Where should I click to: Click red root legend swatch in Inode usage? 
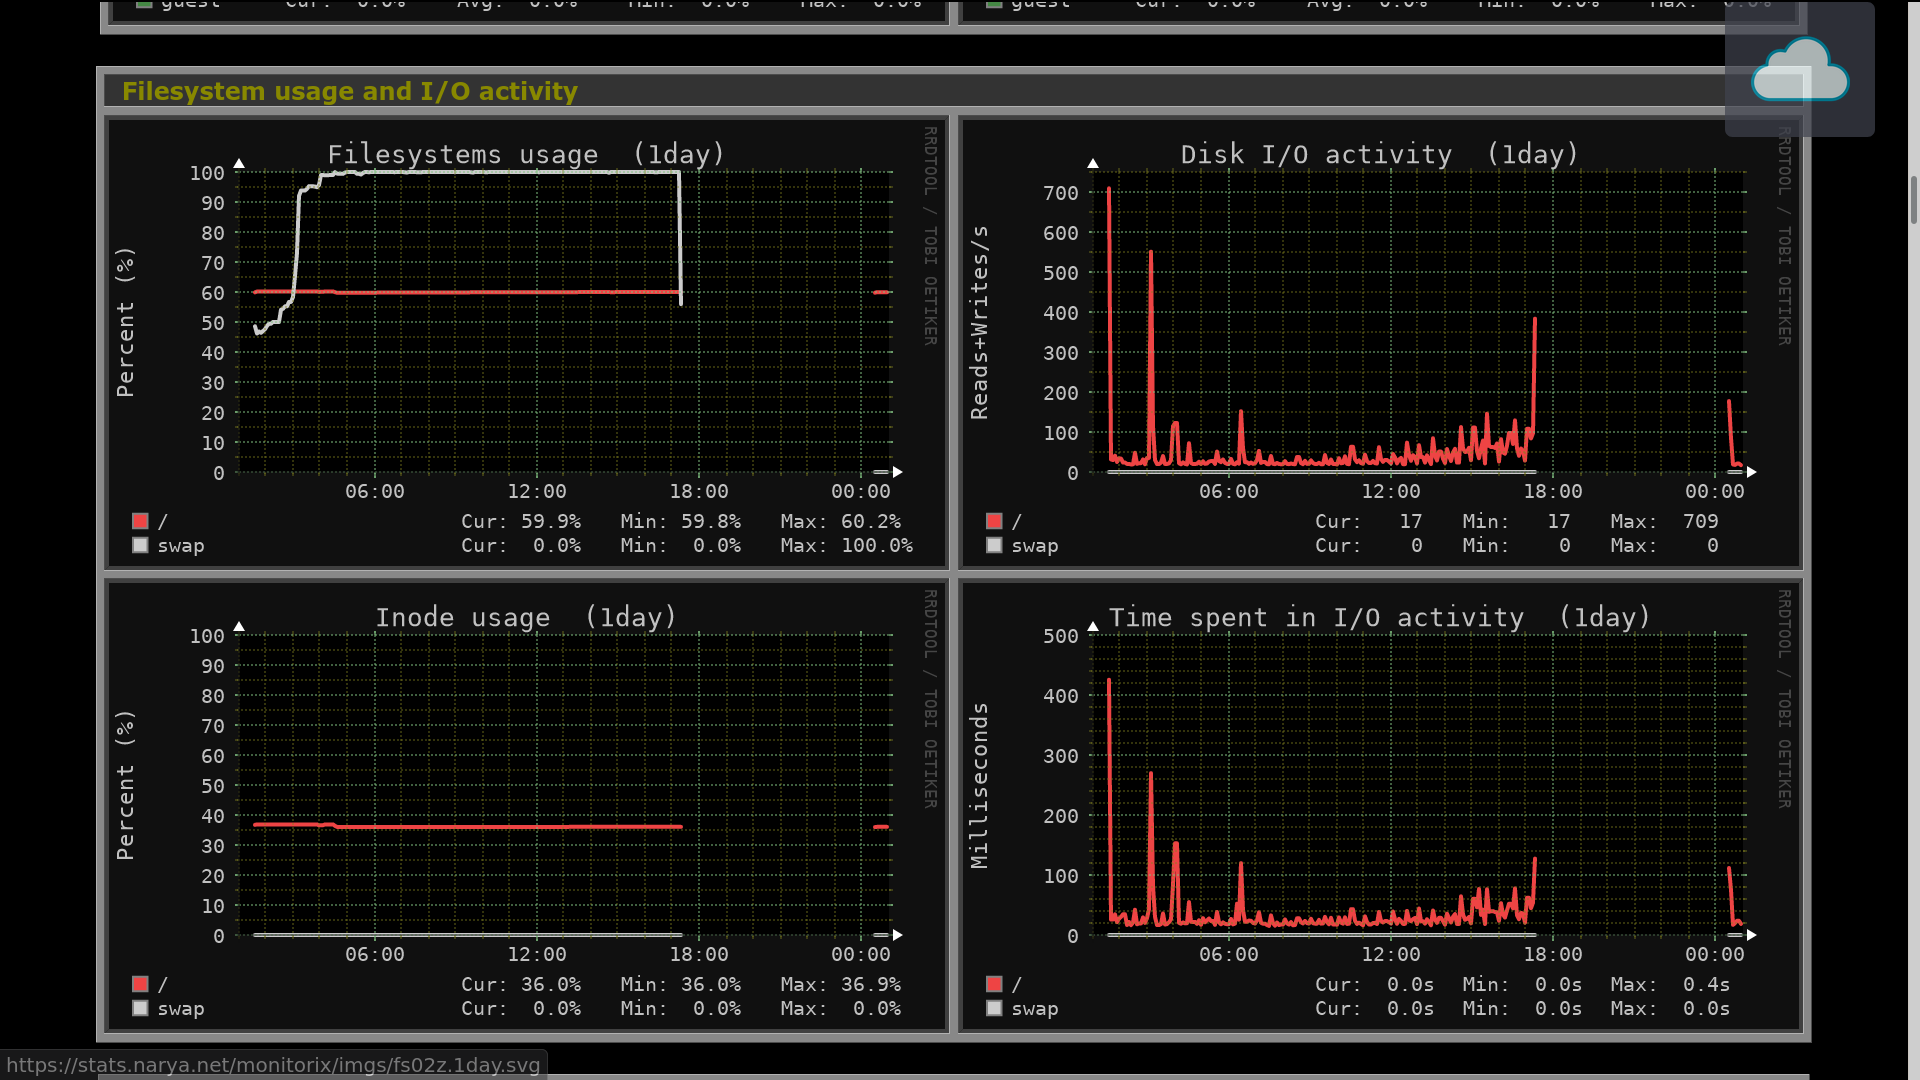(x=140, y=984)
